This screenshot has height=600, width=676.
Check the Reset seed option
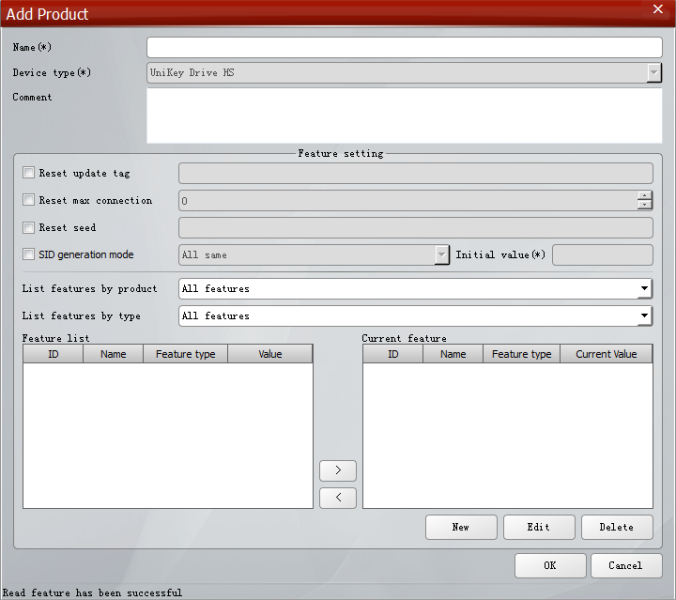tap(28, 227)
